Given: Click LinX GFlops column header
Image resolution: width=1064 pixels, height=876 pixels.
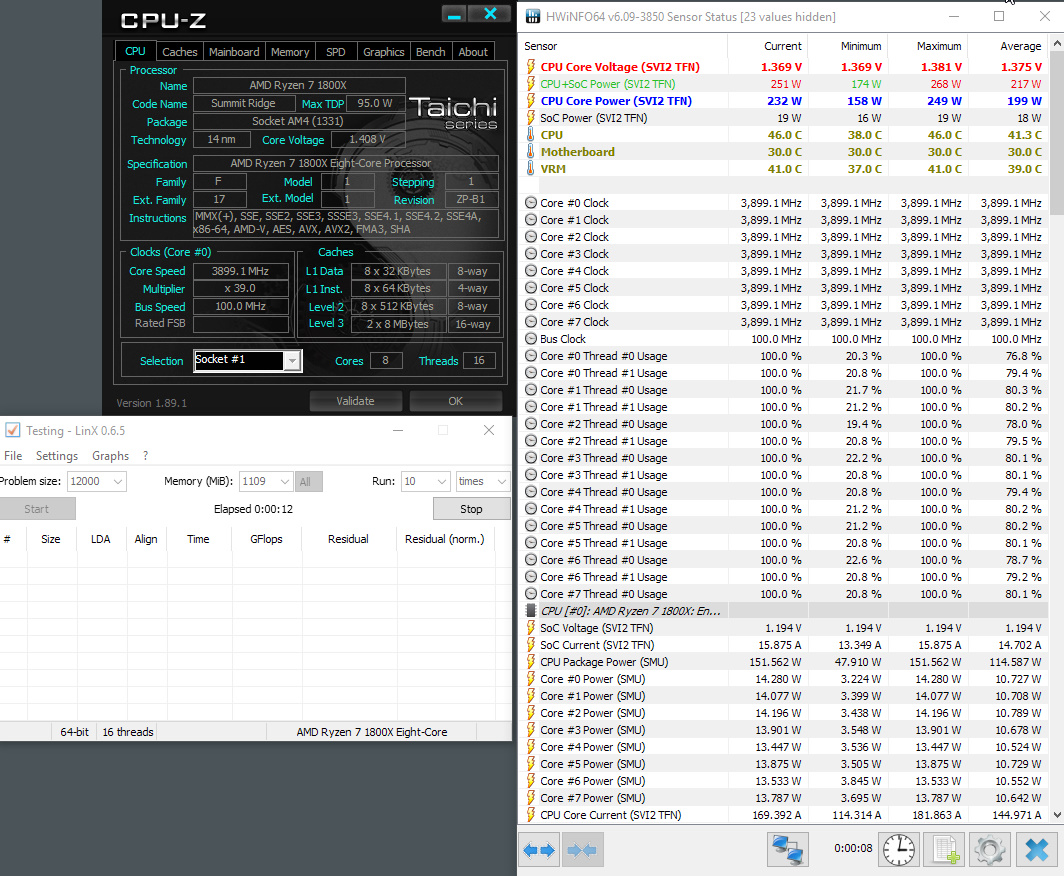Looking at the screenshot, I should [x=266, y=539].
